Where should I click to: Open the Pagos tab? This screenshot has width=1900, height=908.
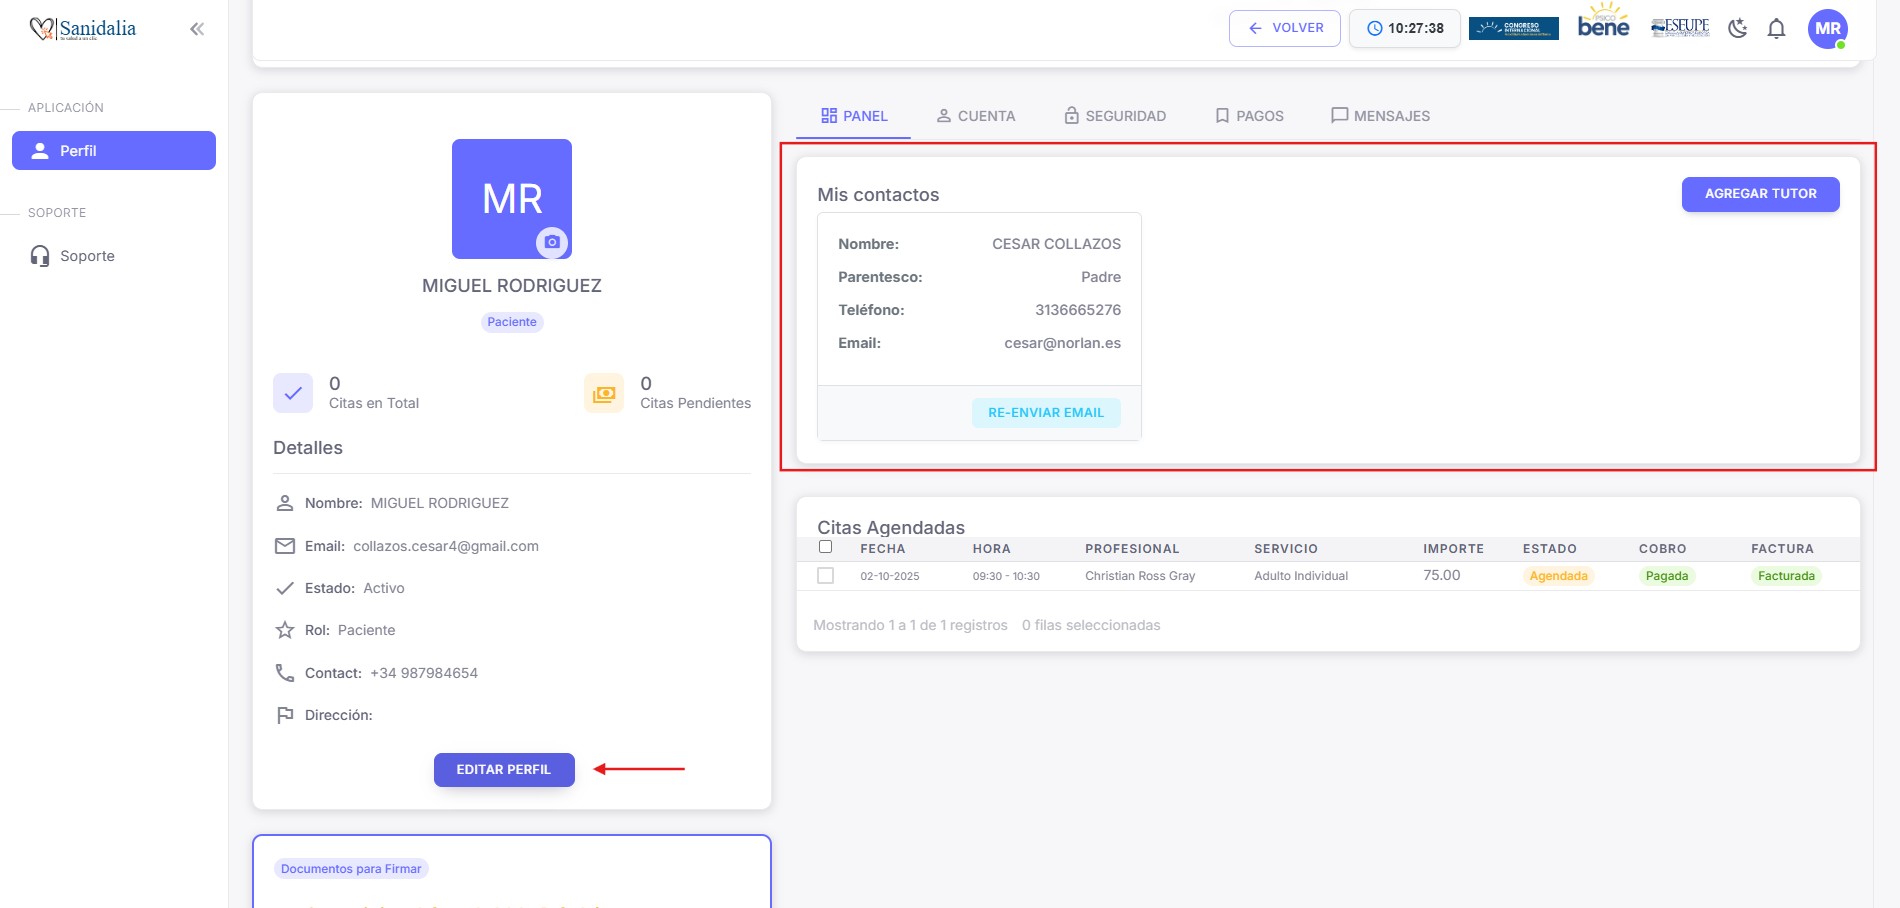(x=1248, y=116)
